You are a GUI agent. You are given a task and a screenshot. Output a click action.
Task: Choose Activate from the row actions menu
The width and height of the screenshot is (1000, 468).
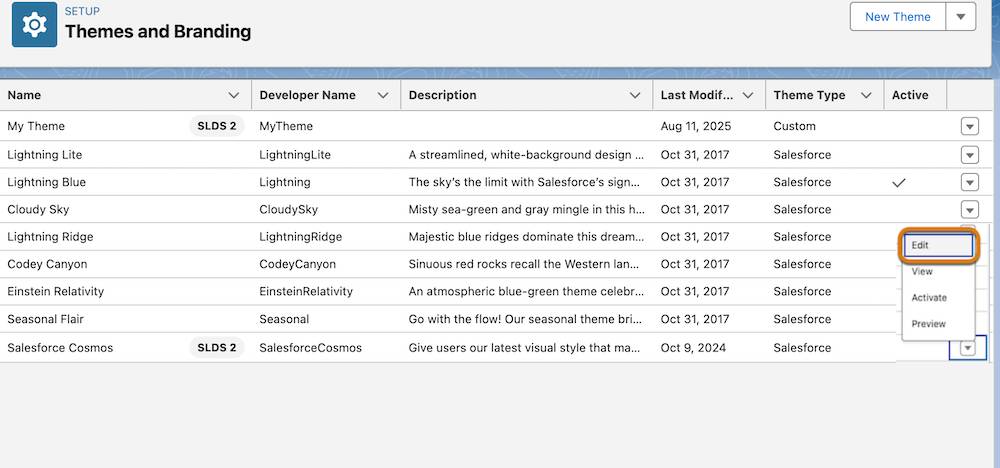click(938, 298)
